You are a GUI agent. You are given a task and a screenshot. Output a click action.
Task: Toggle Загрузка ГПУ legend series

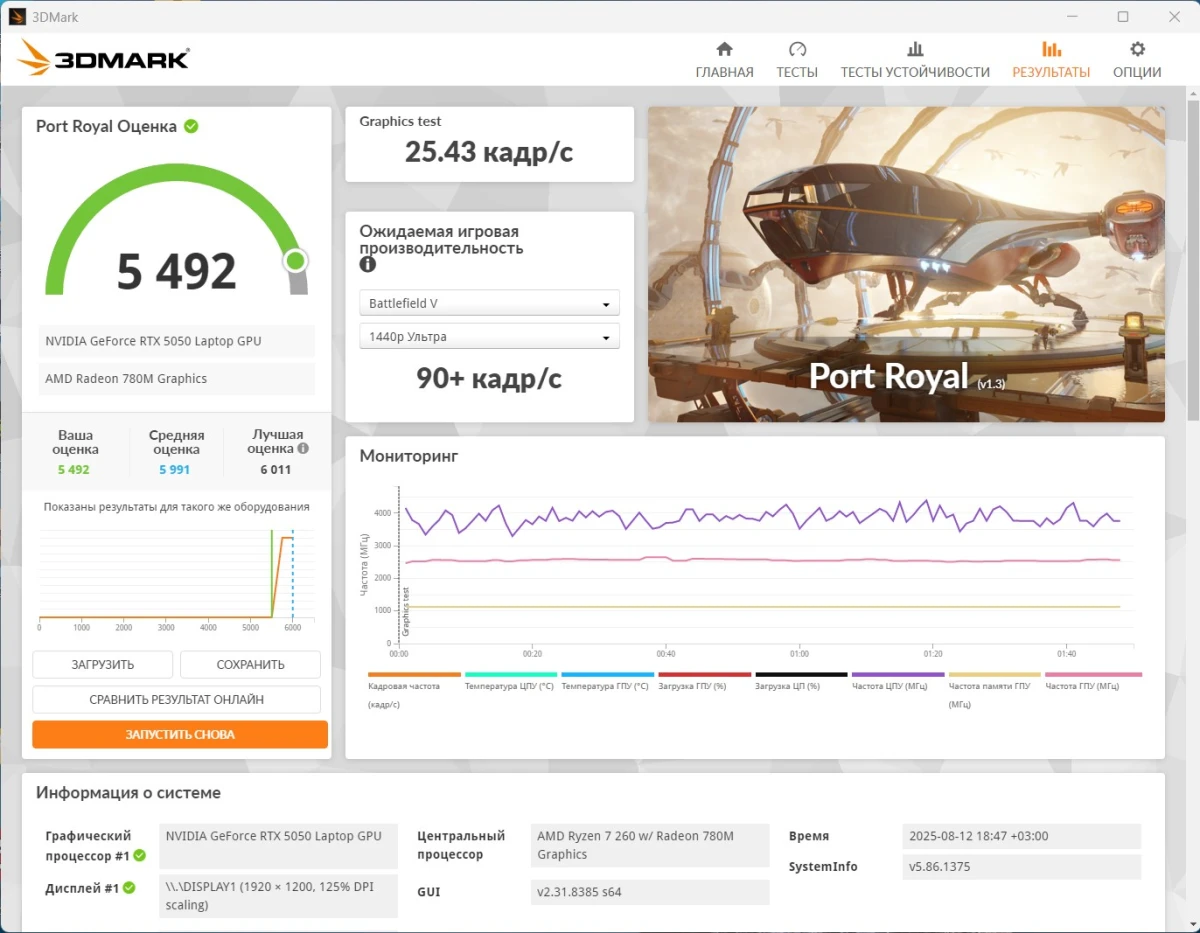(x=704, y=681)
